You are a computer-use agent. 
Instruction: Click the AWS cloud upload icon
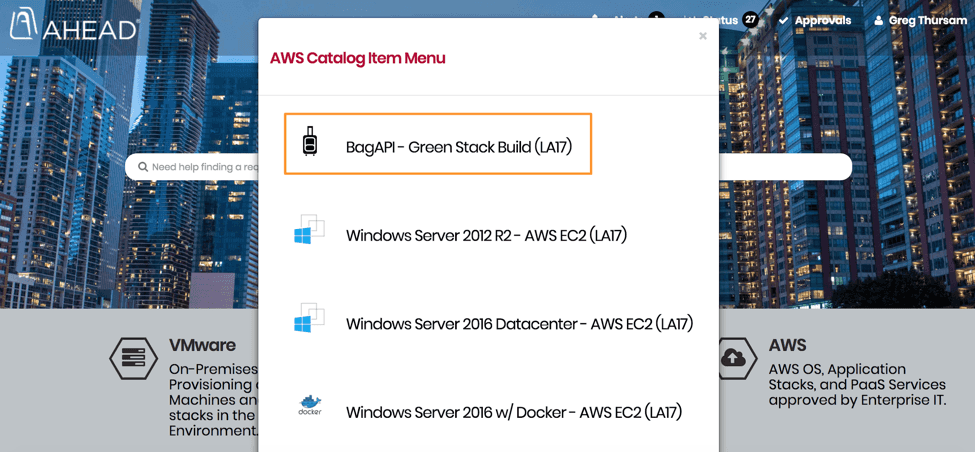733,358
